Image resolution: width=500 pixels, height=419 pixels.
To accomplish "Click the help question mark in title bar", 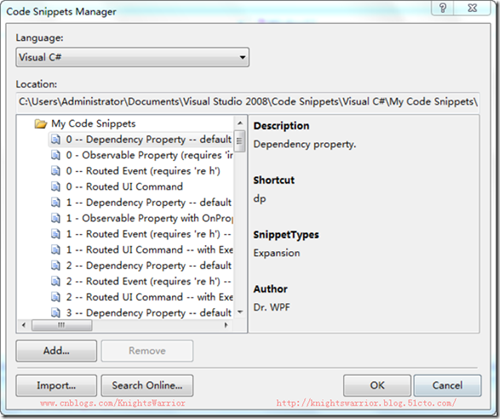I will (x=443, y=8).
